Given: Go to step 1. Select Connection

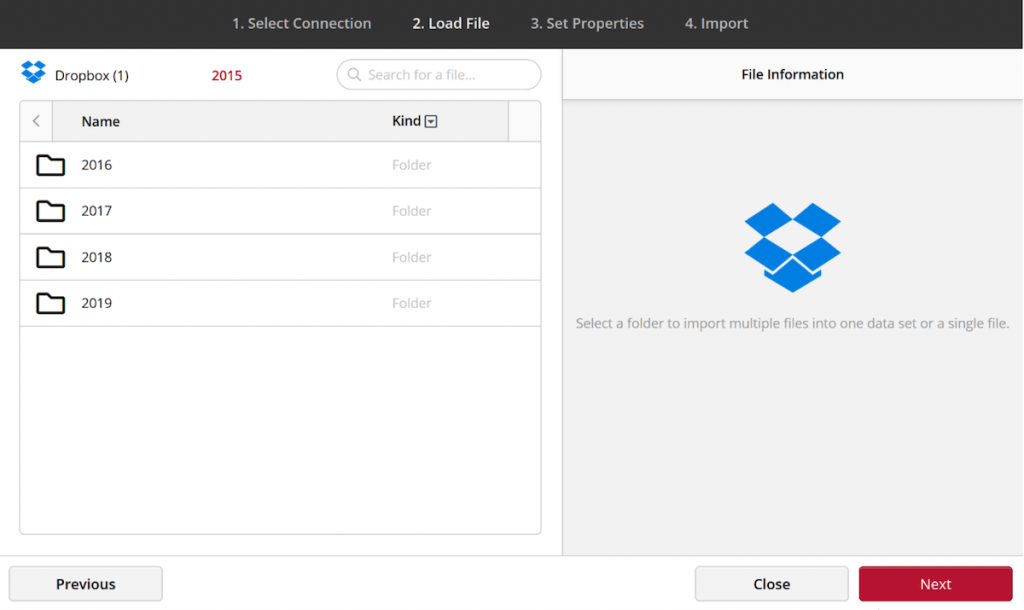Looking at the screenshot, I should [x=302, y=24].
